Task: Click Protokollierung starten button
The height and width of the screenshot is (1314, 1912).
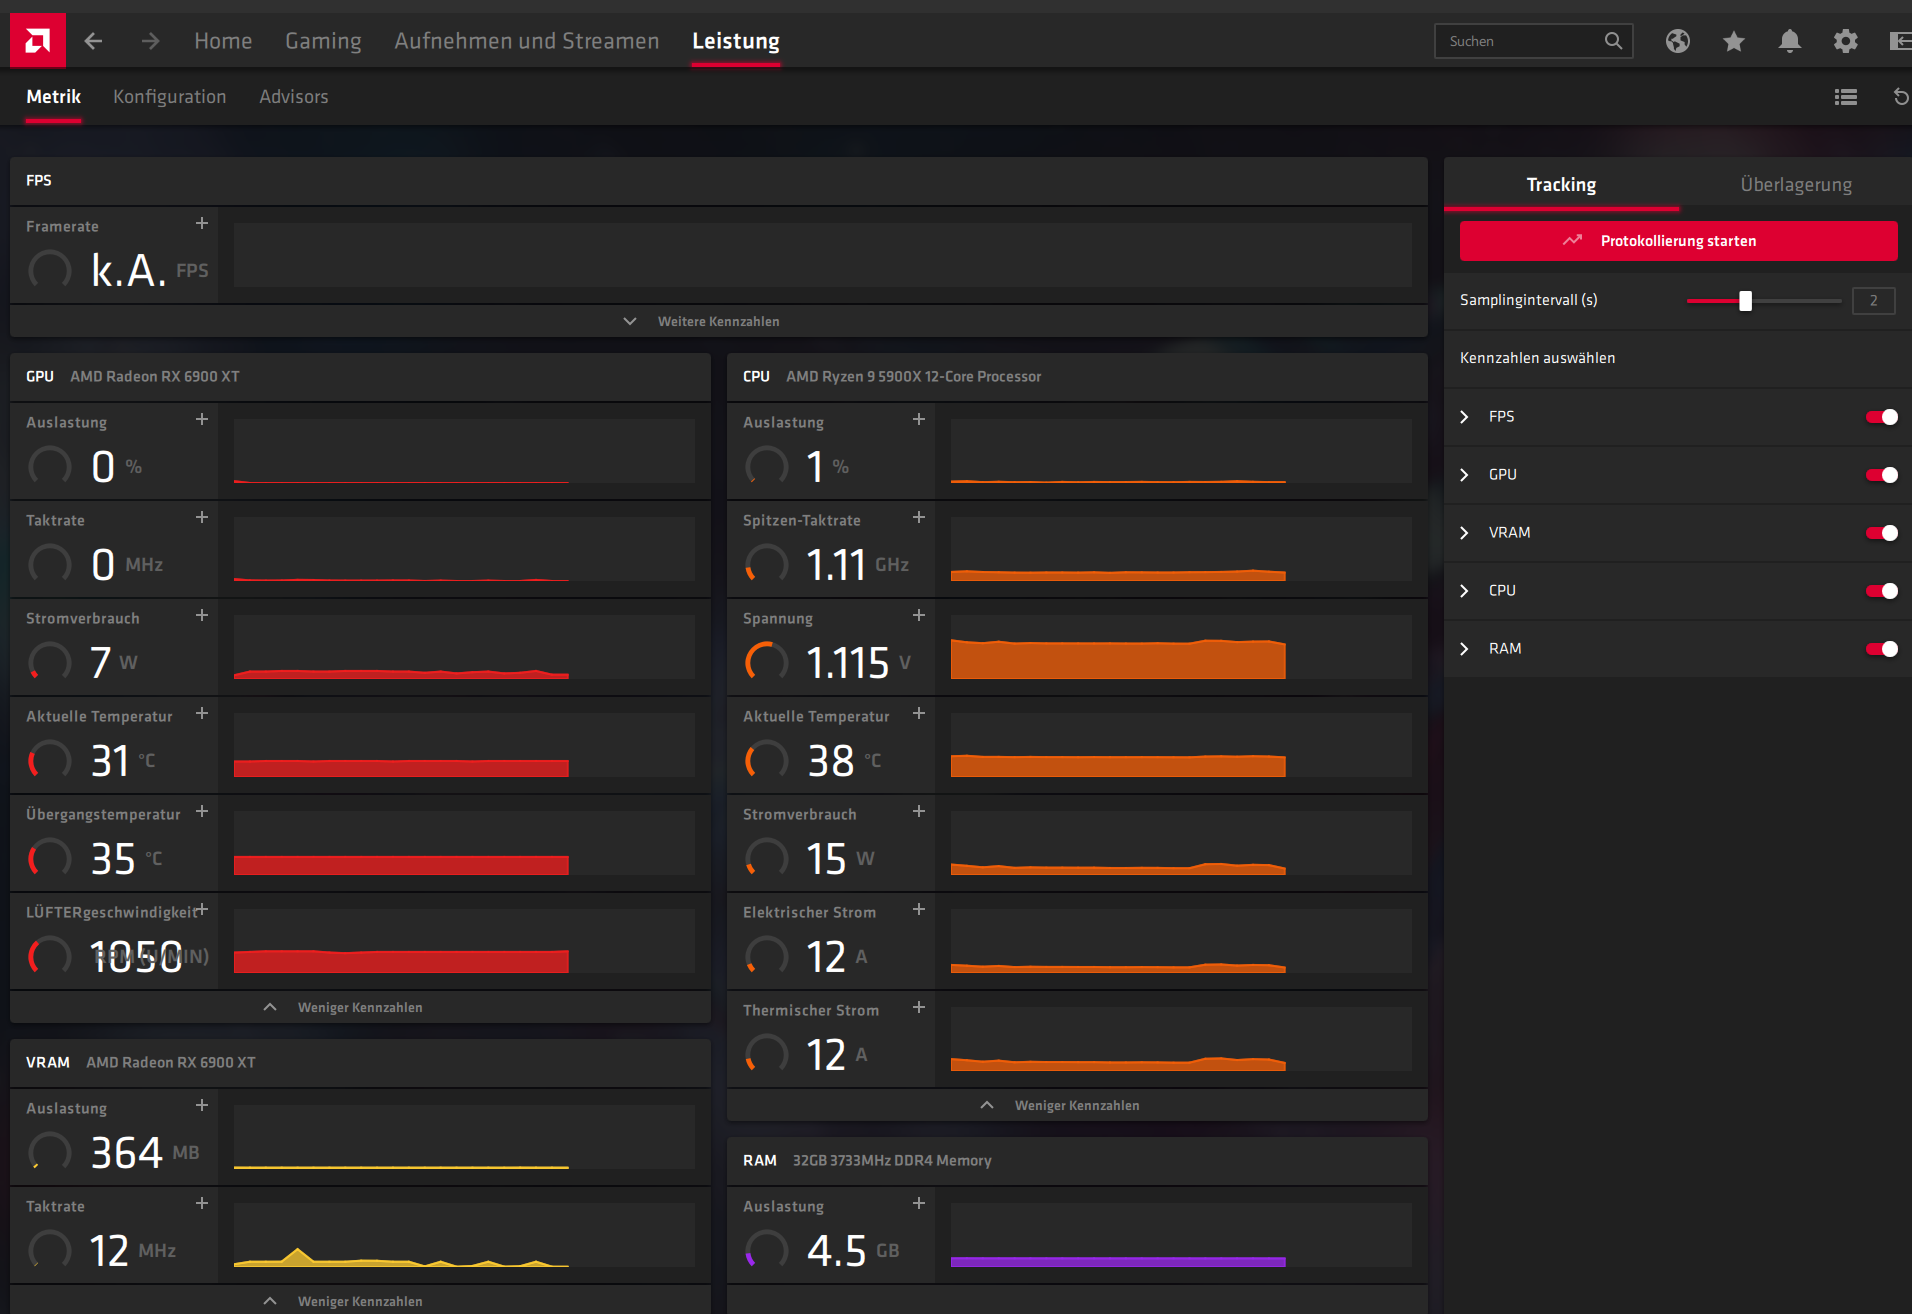Action: pyautogui.click(x=1678, y=241)
